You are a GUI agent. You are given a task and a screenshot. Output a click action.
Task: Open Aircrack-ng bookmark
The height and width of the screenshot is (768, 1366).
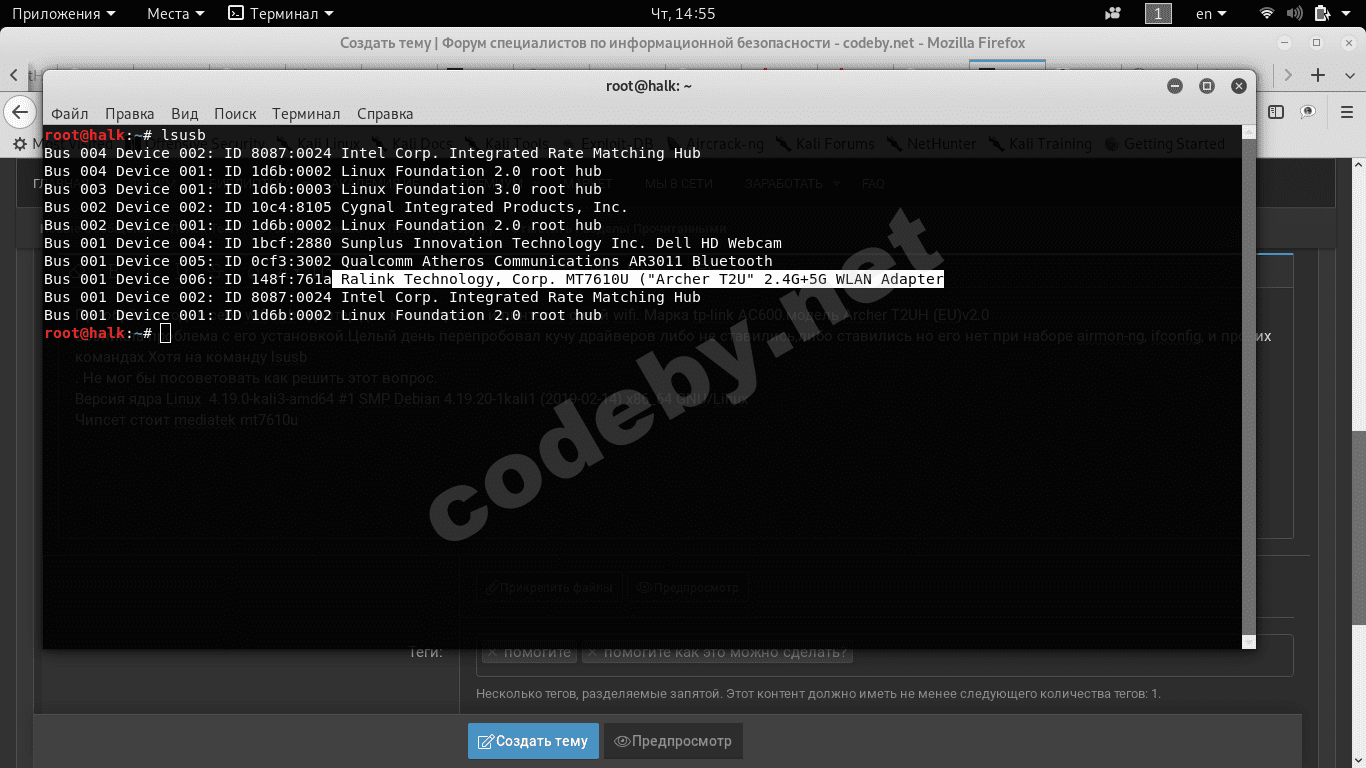[714, 144]
